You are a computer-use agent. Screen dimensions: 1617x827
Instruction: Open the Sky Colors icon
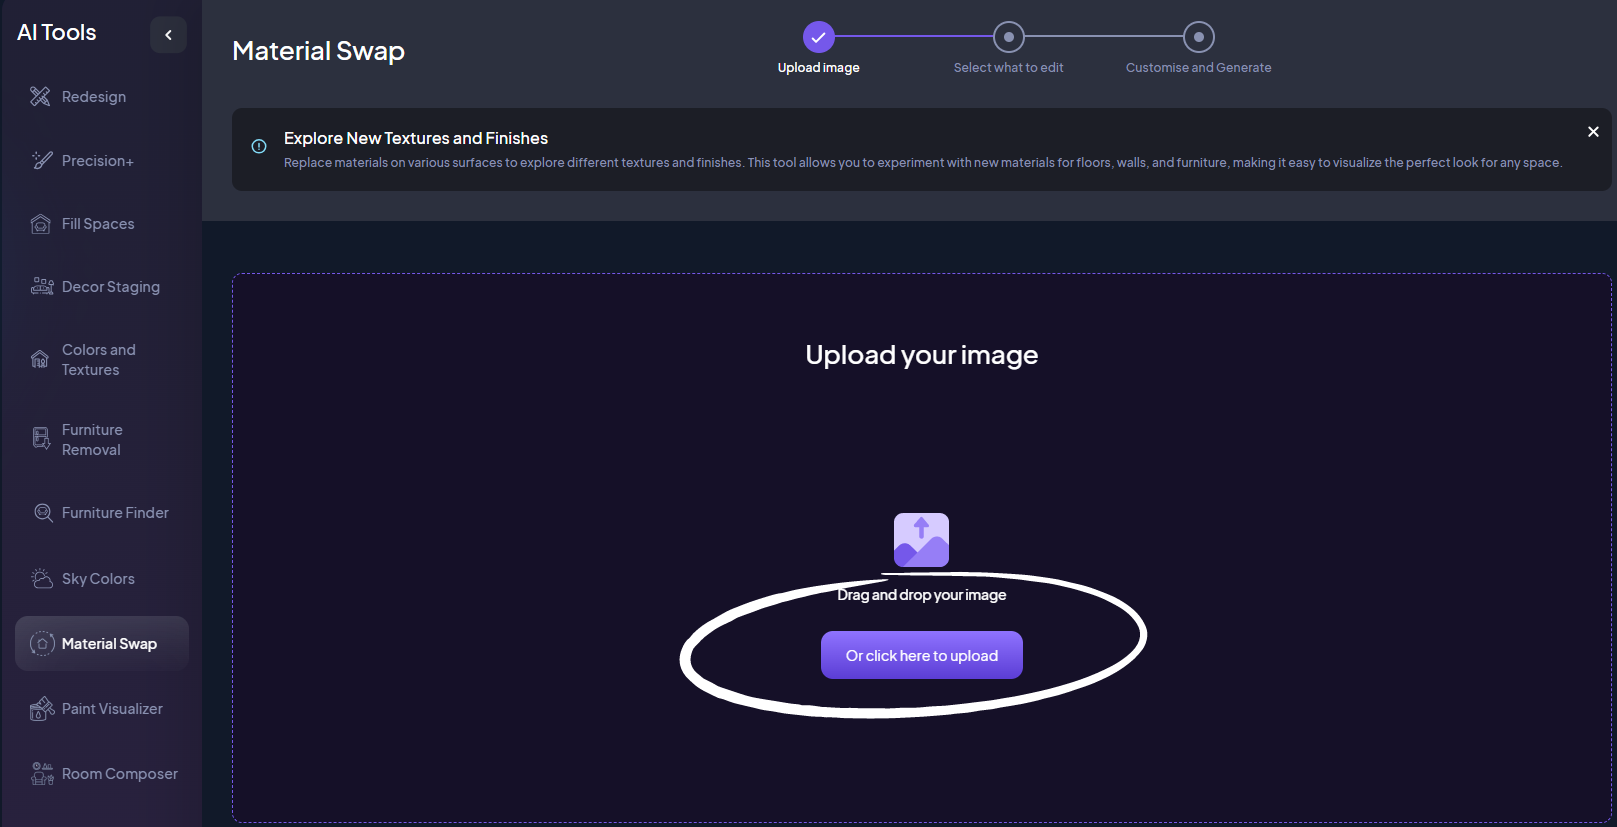click(41, 579)
